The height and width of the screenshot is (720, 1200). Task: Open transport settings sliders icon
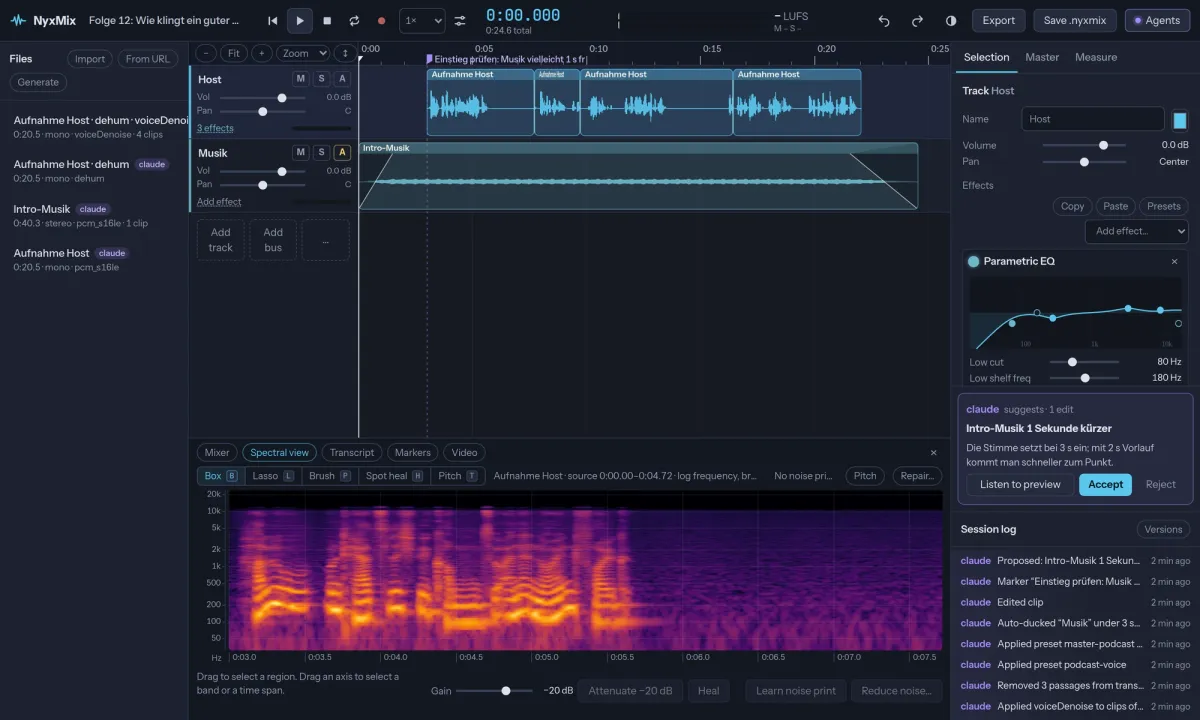[x=460, y=20]
